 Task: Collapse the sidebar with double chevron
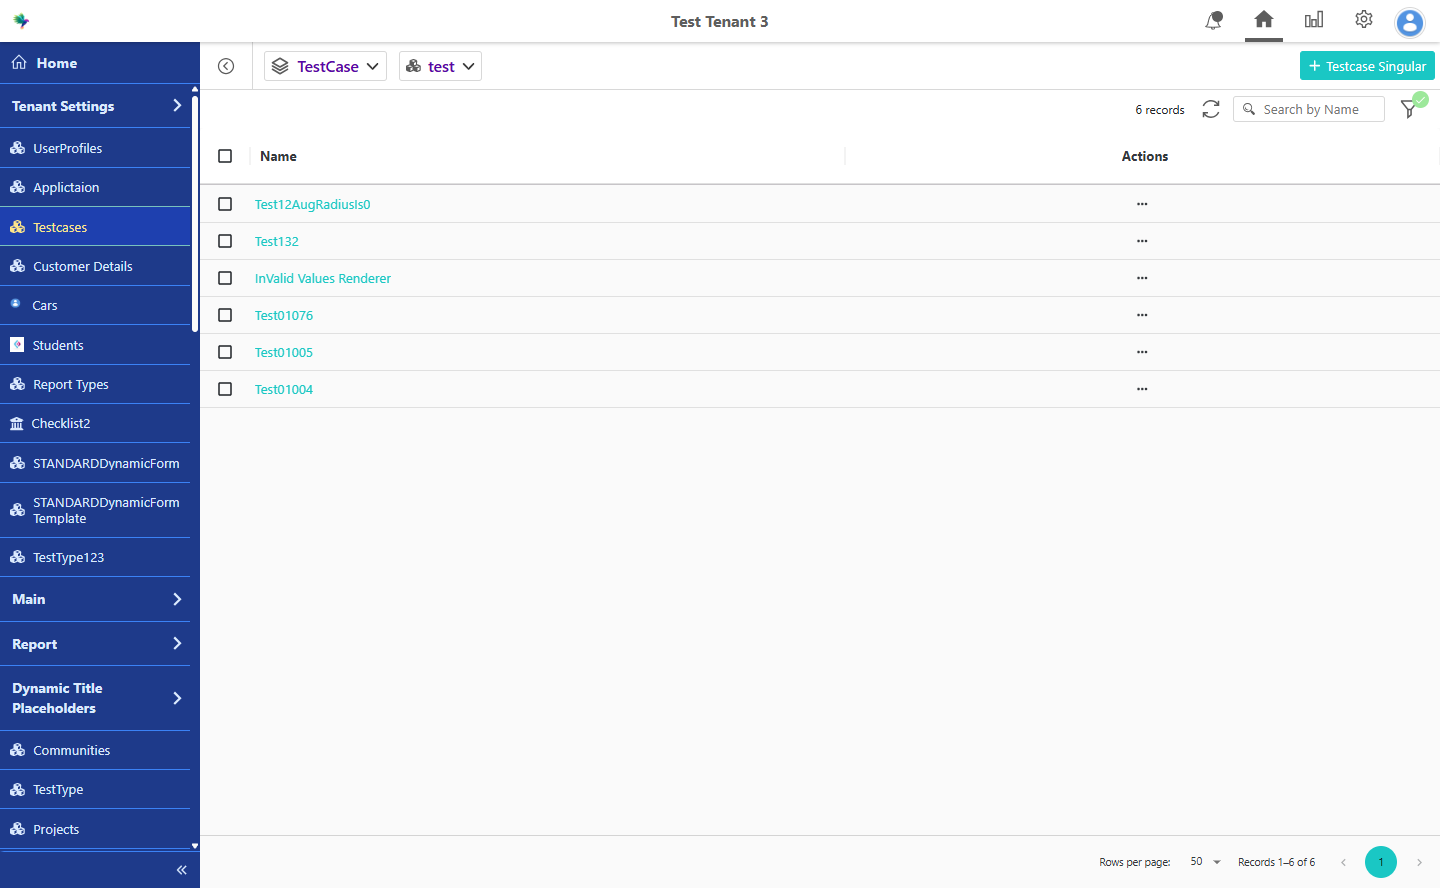(x=182, y=870)
